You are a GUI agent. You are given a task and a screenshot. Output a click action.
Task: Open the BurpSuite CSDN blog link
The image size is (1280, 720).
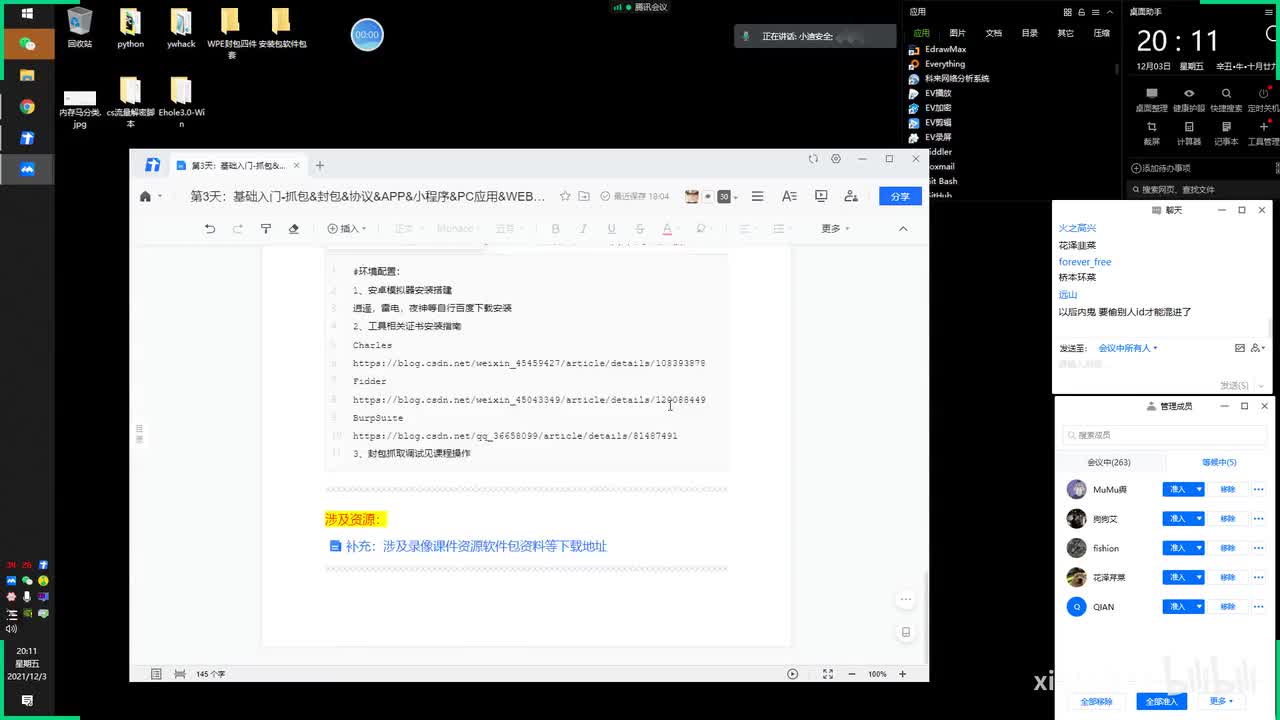(515, 436)
